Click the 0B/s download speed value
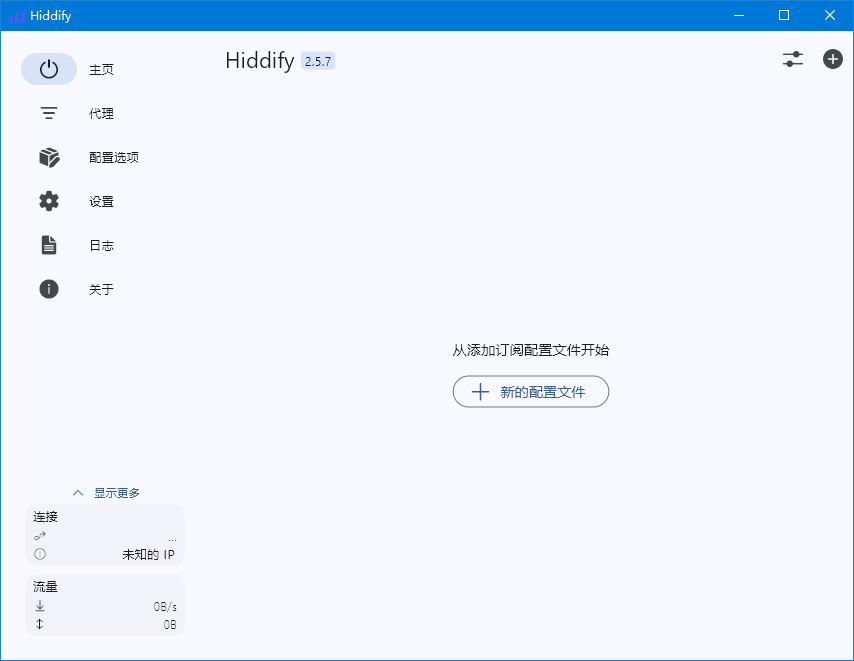 165,607
